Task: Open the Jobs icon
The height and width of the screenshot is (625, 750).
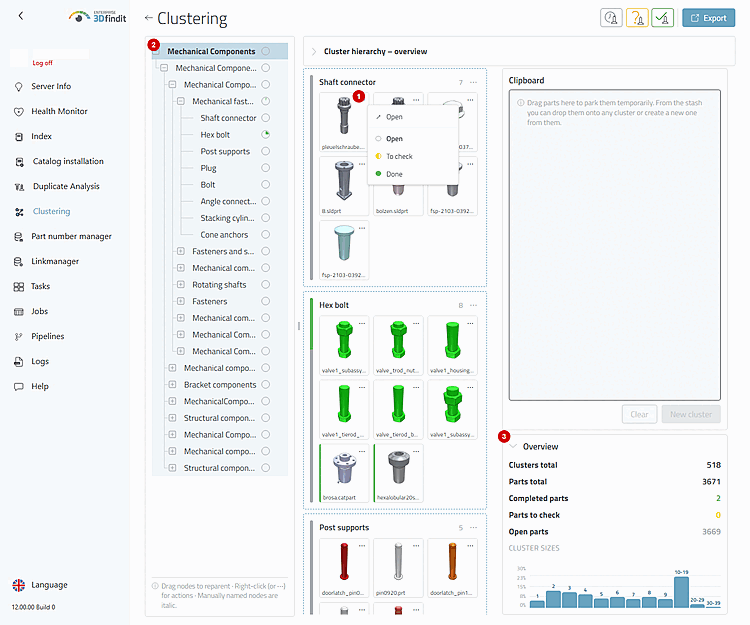Action: (19, 312)
